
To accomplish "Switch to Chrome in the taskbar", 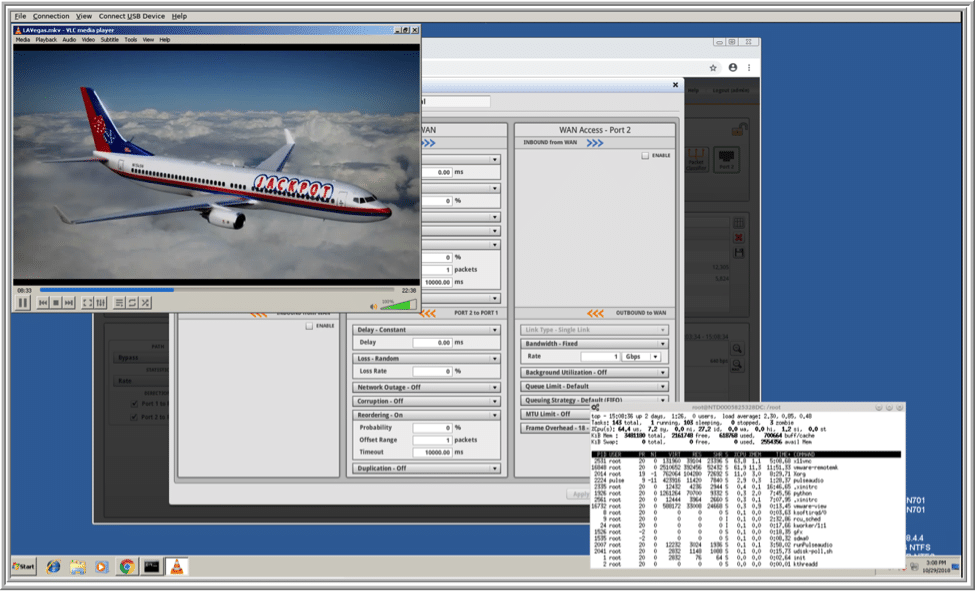I will [x=127, y=567].
